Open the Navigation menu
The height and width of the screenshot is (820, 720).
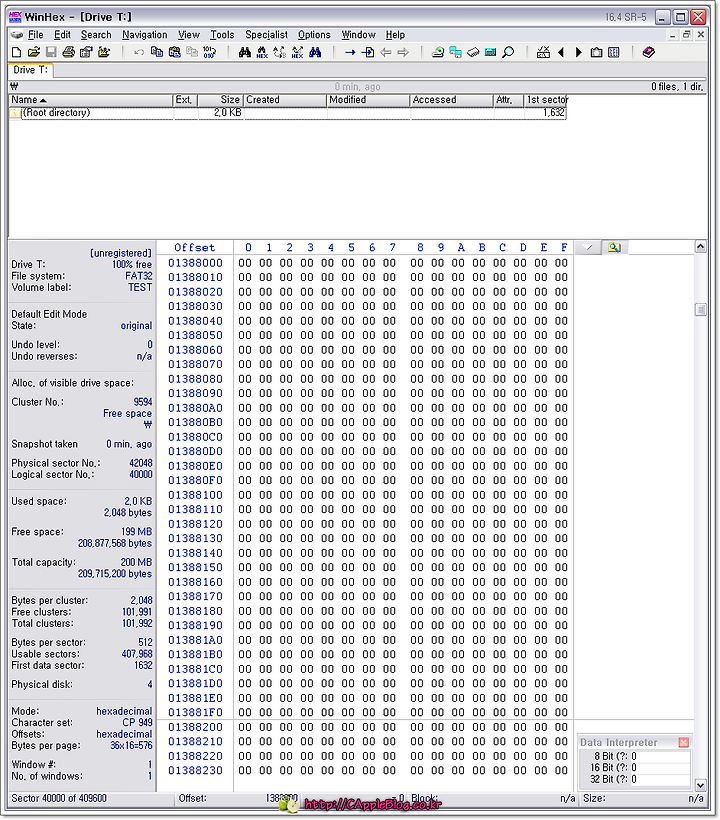click(x=145, y=35)
